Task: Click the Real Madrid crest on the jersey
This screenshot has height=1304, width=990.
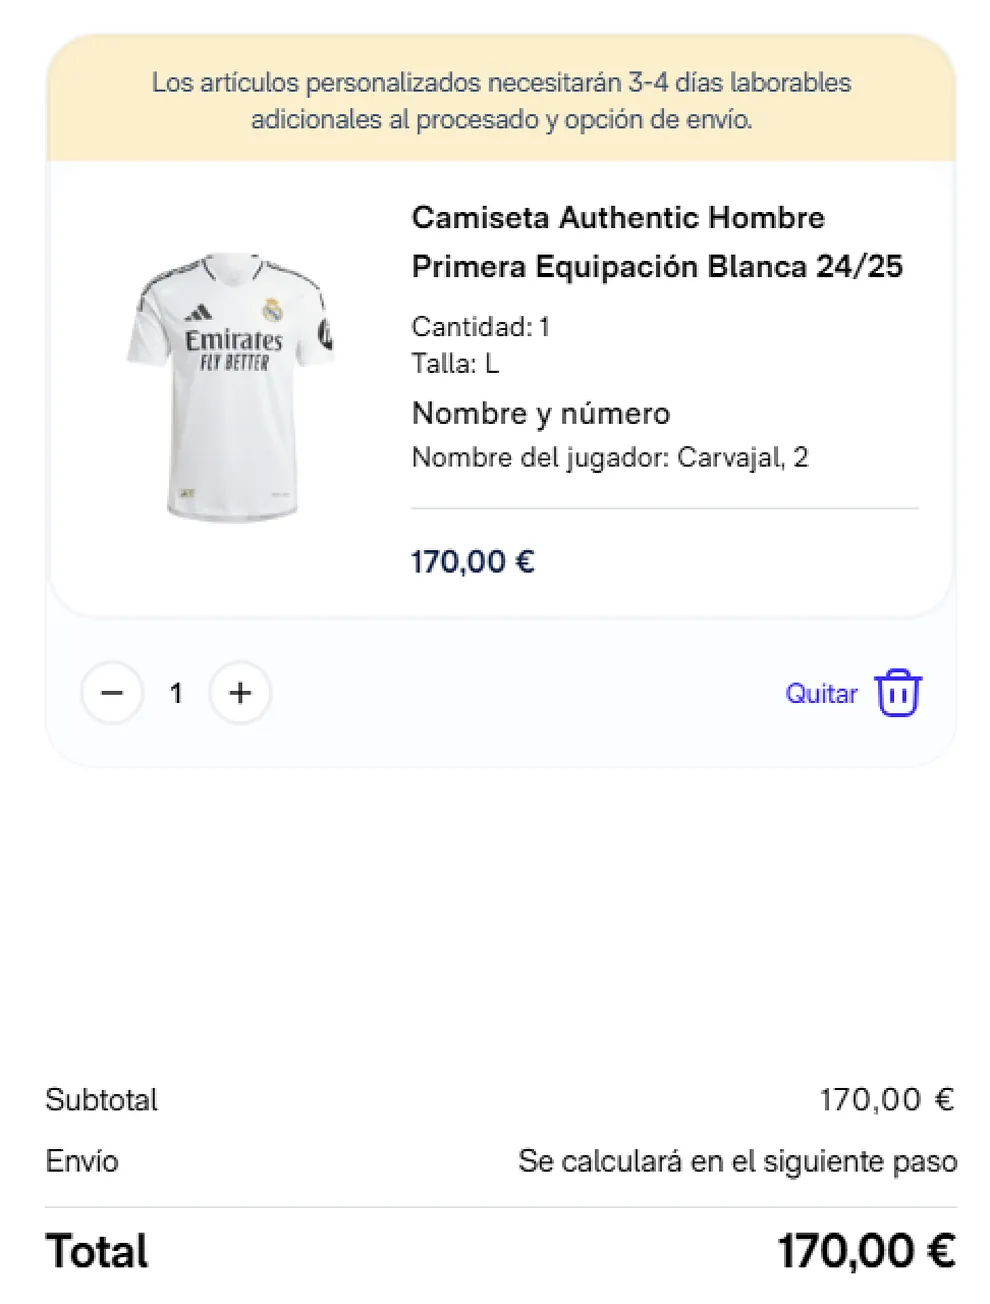Action: (271, 309)
